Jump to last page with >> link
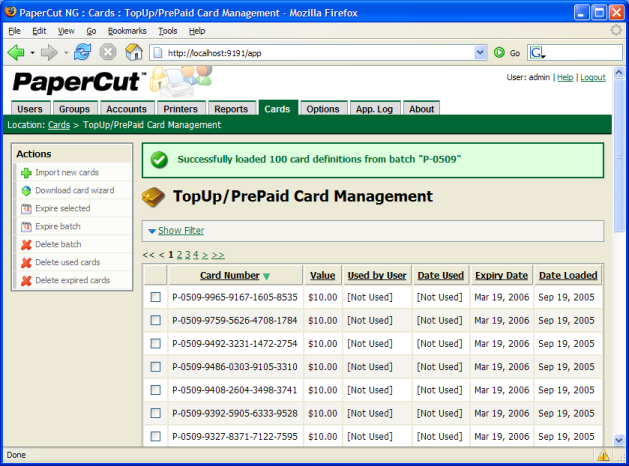629x466 pixels. [x=218, y=255]
